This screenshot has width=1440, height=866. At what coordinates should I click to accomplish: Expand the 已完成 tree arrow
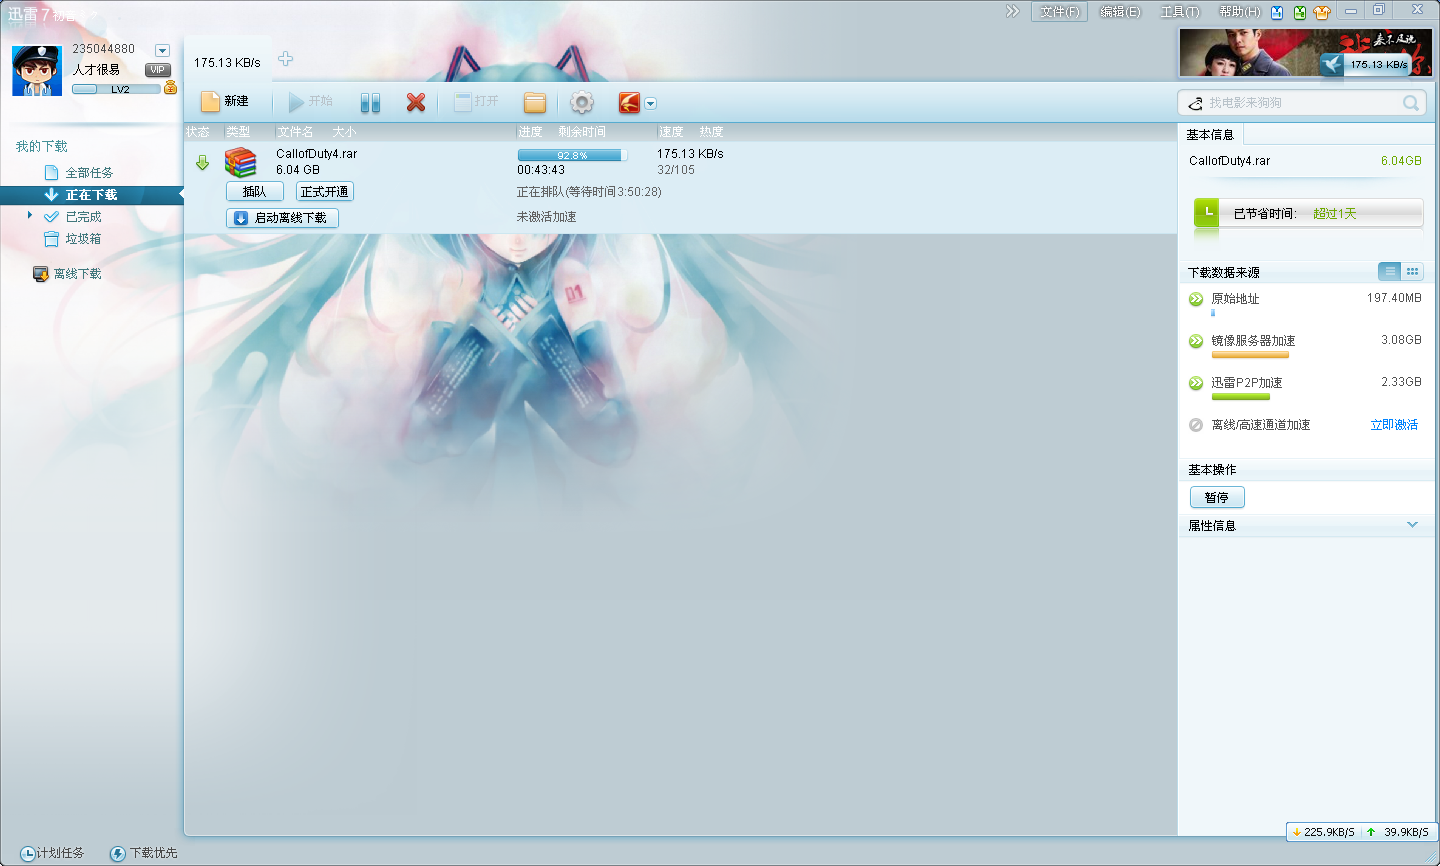(30, 215)
